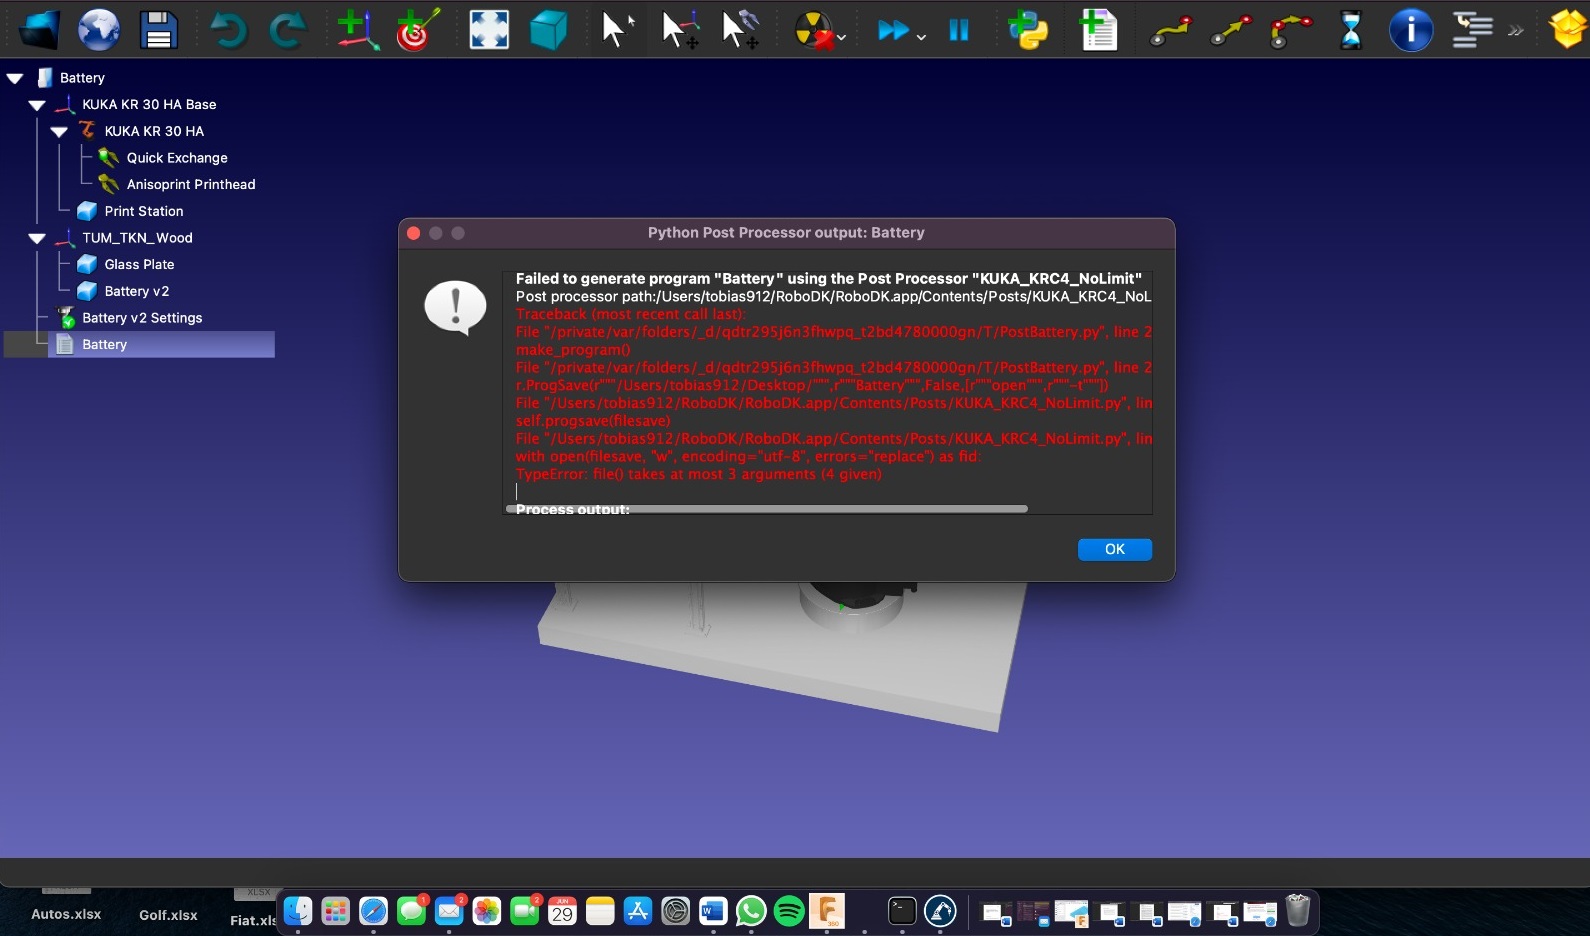The width and height of the screenshot is (1590, 936).
Task: Open the fast simulation speed dropdown arrow
Action: [x=921, y=37]
